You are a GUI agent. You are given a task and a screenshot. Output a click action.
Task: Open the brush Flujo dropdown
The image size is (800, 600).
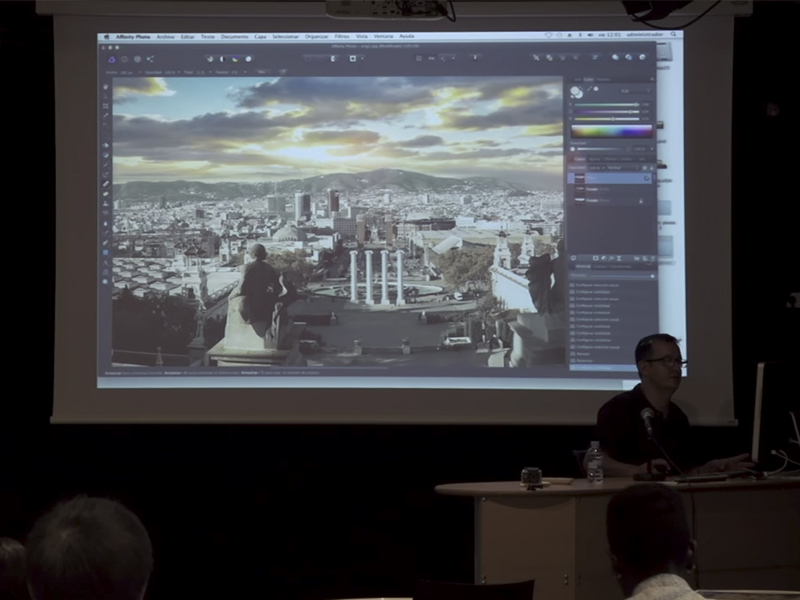(210, 72)
